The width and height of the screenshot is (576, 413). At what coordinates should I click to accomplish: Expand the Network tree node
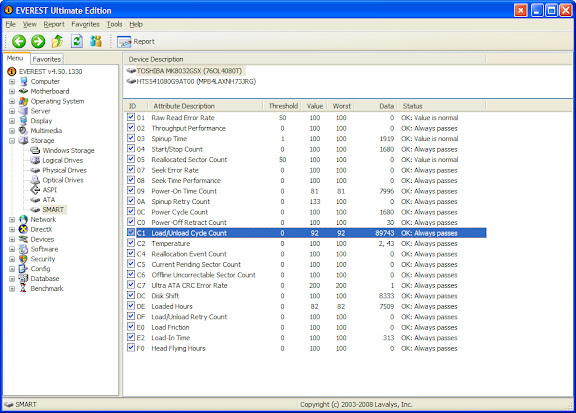point(12,220)
